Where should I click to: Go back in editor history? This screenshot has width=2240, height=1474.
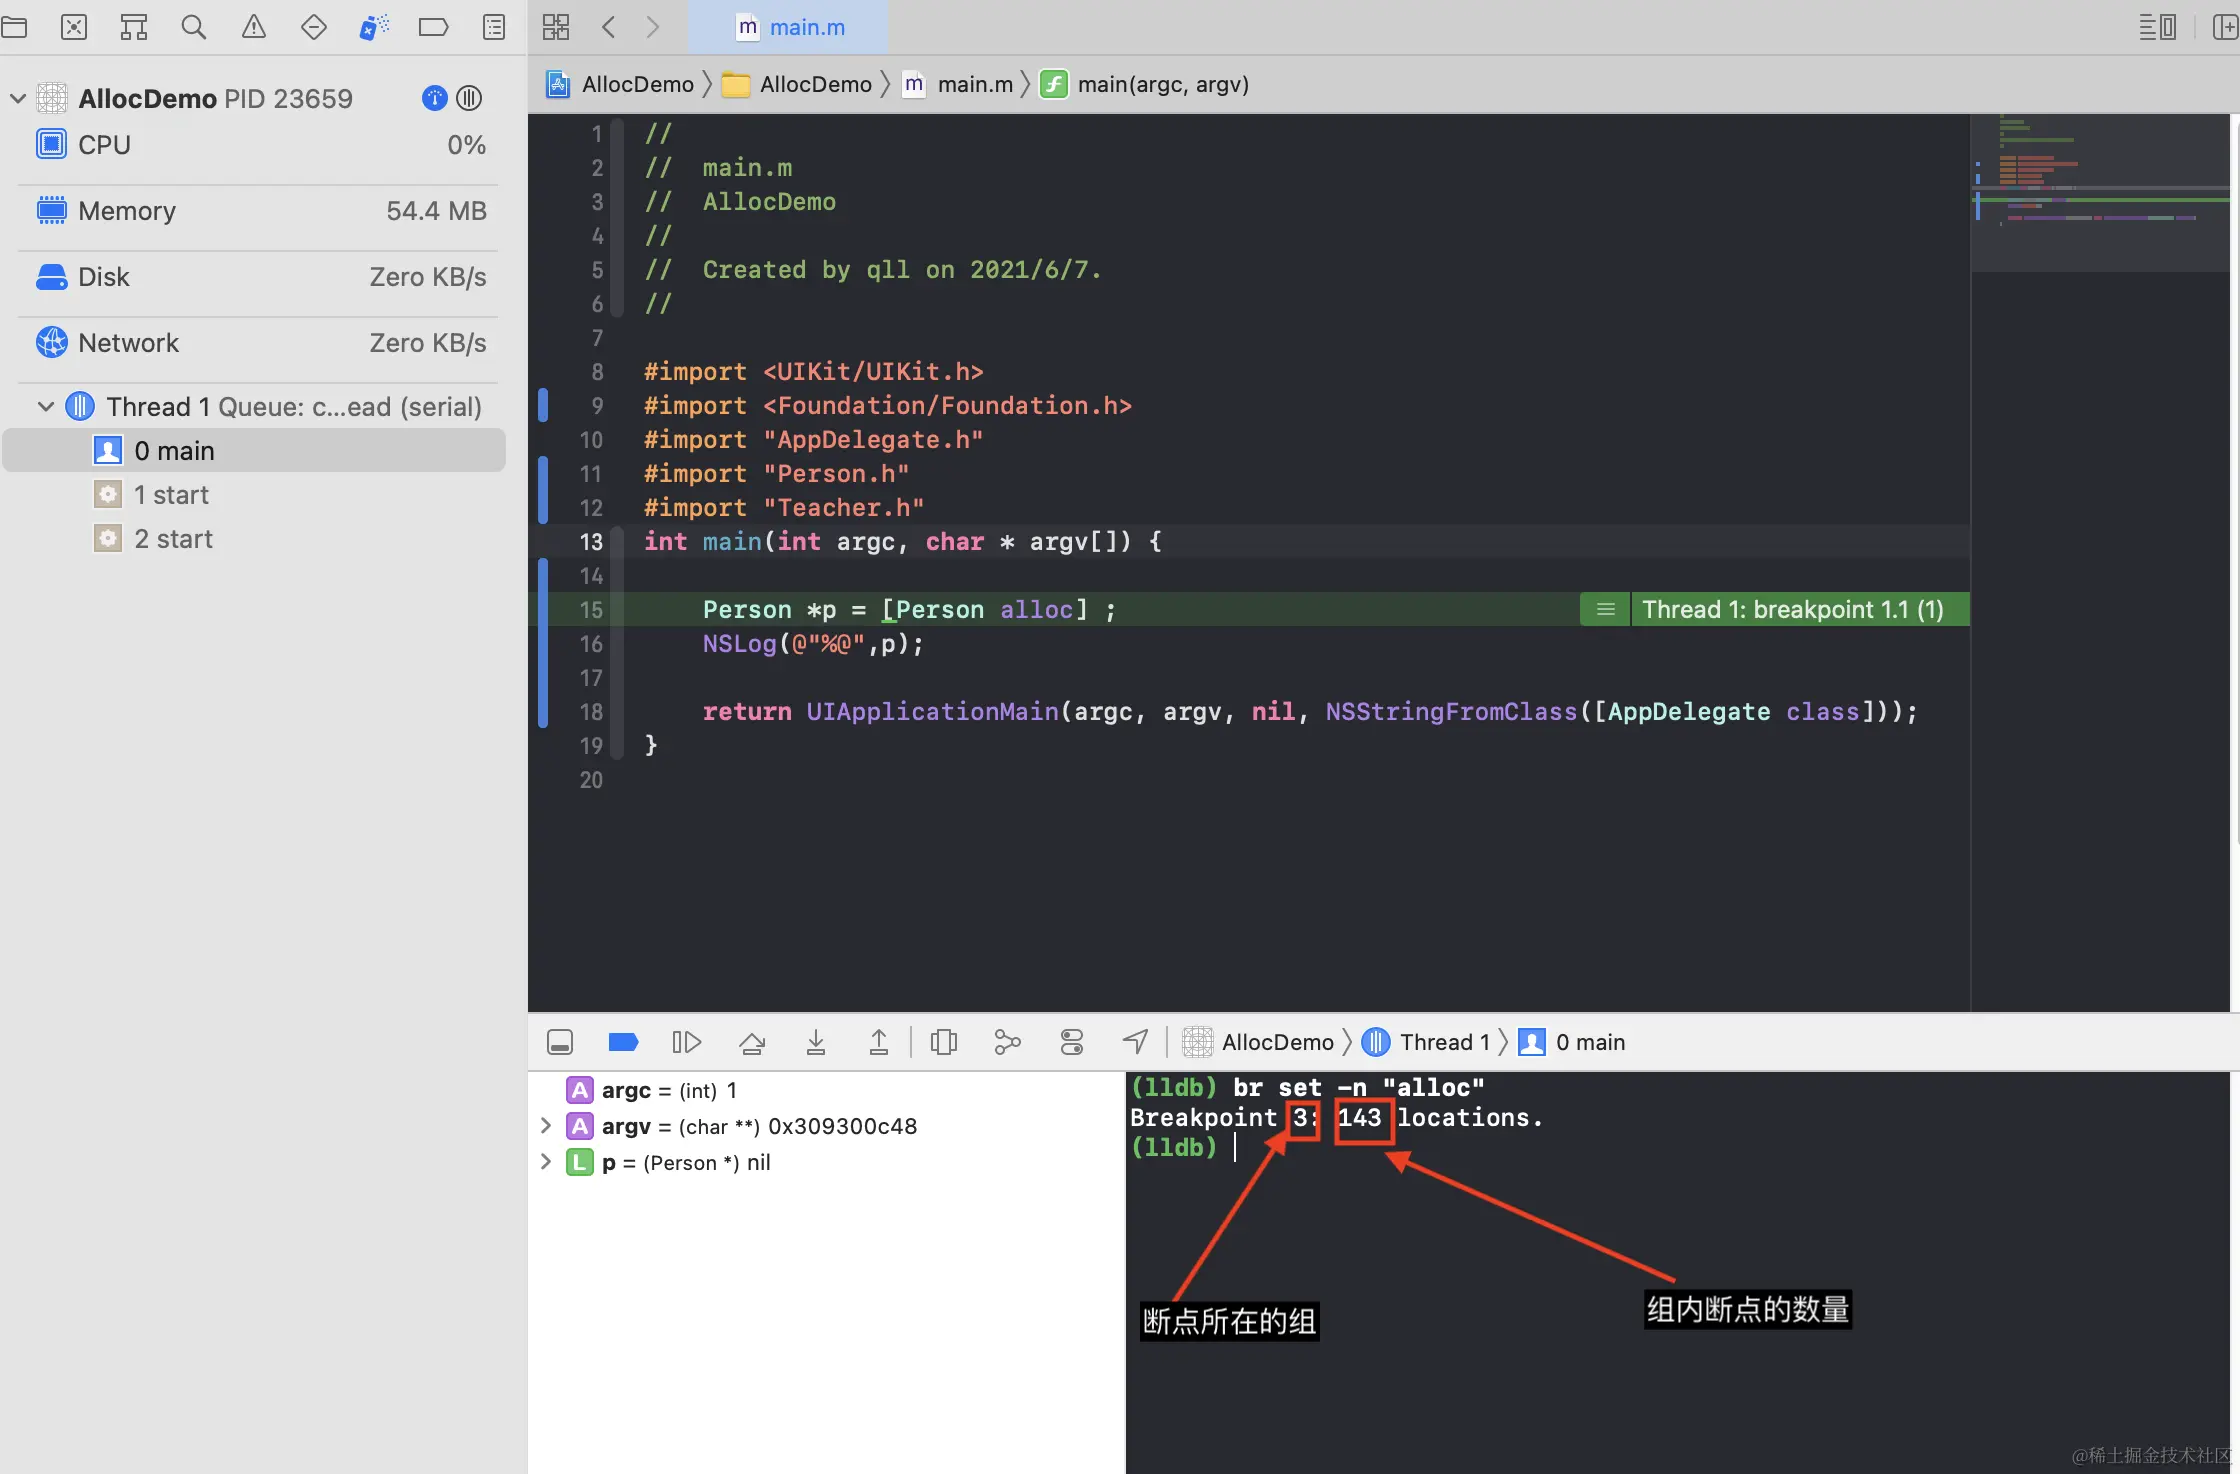coord(608,27)
